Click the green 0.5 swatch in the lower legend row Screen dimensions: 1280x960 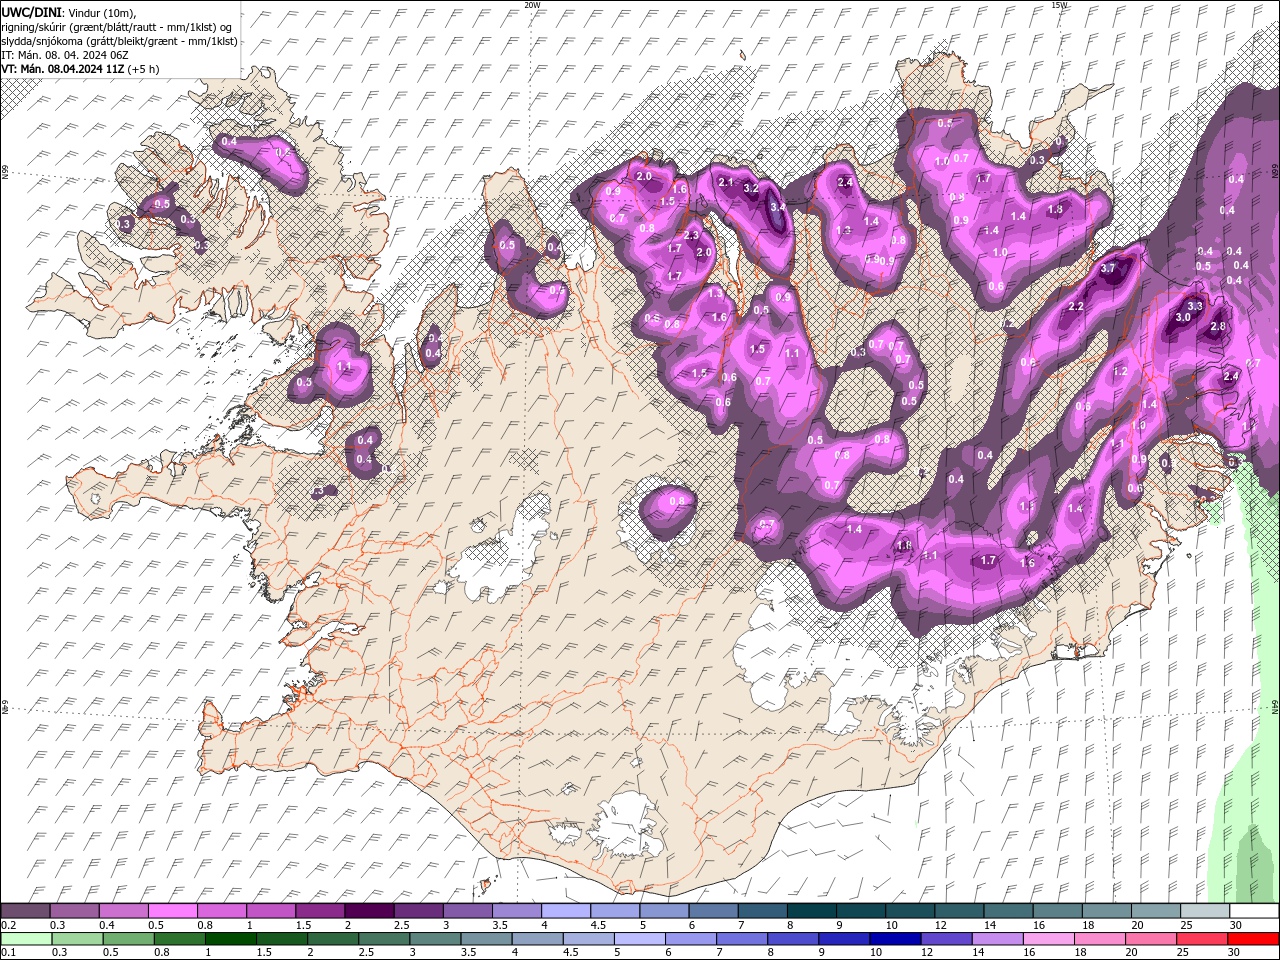[x=128, y=938]
